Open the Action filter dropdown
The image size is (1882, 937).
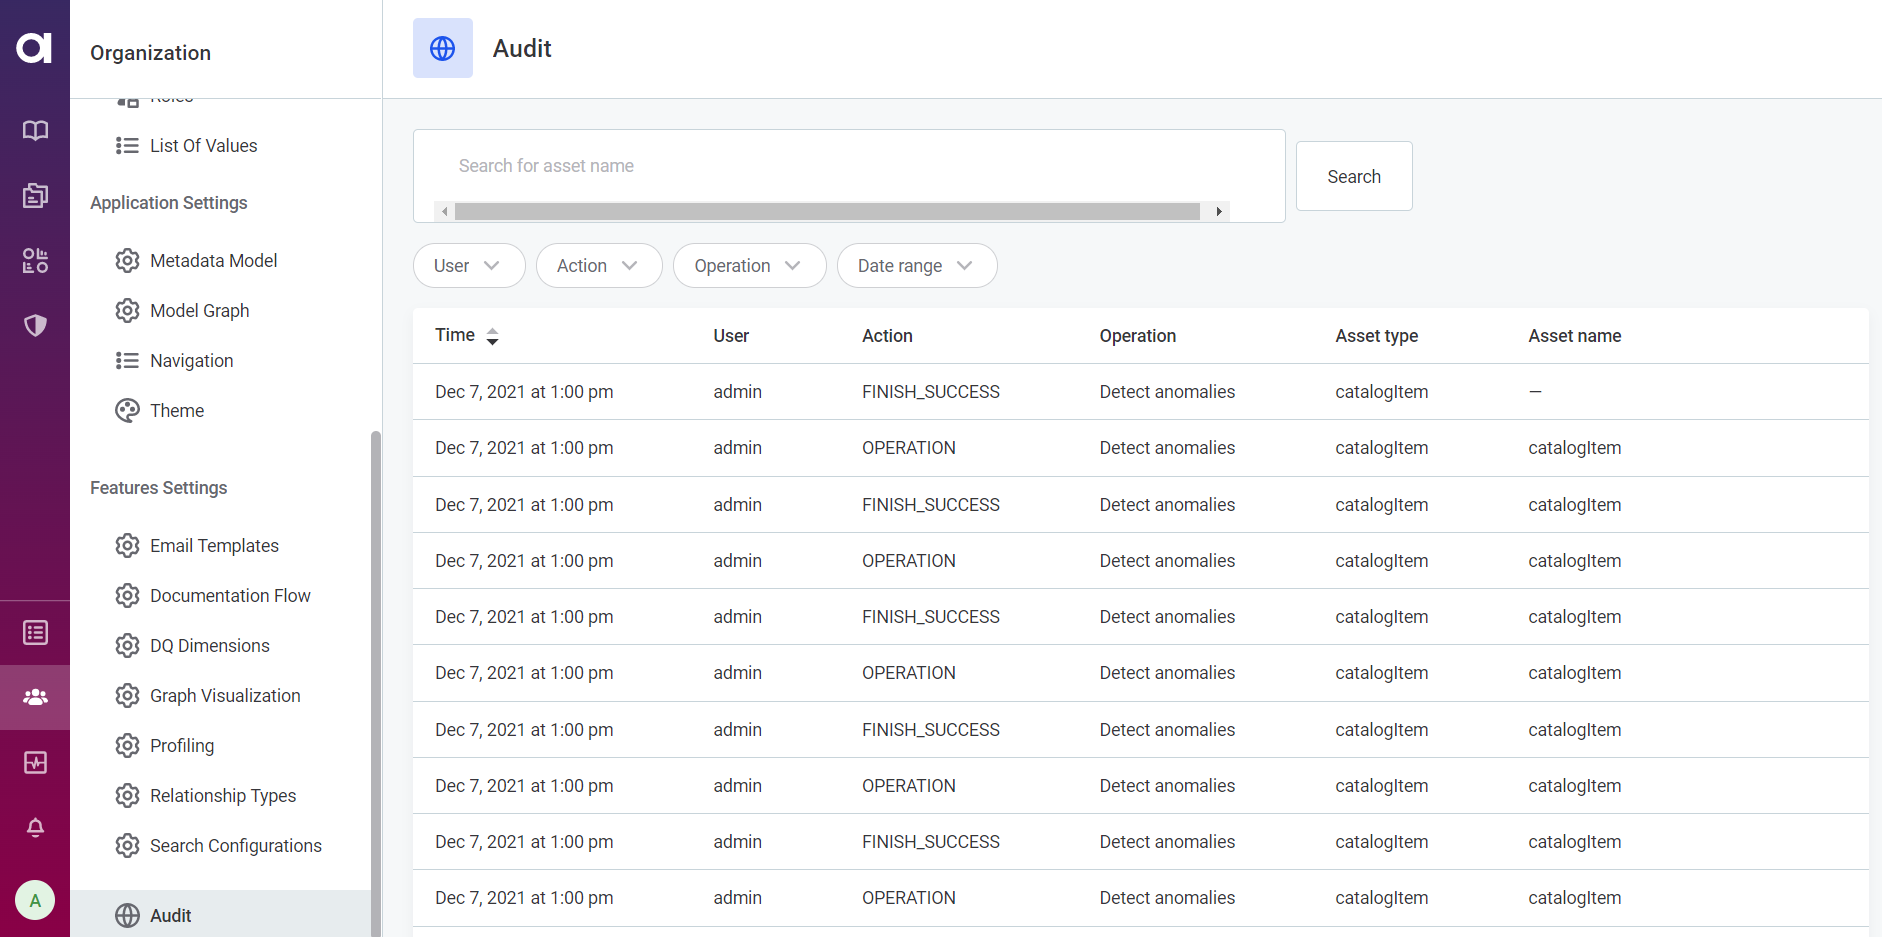point(598,265)
